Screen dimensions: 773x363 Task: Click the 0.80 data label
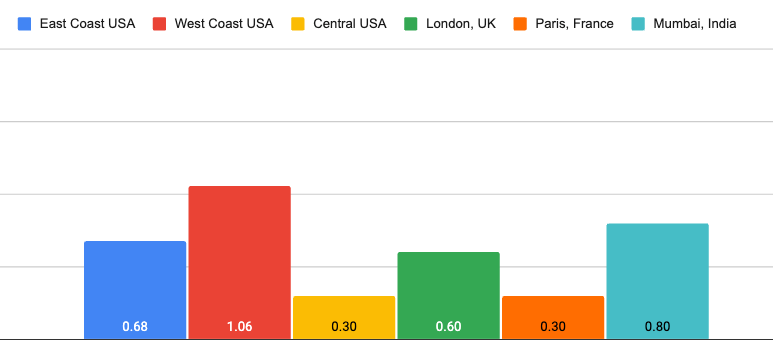point(658,327)
